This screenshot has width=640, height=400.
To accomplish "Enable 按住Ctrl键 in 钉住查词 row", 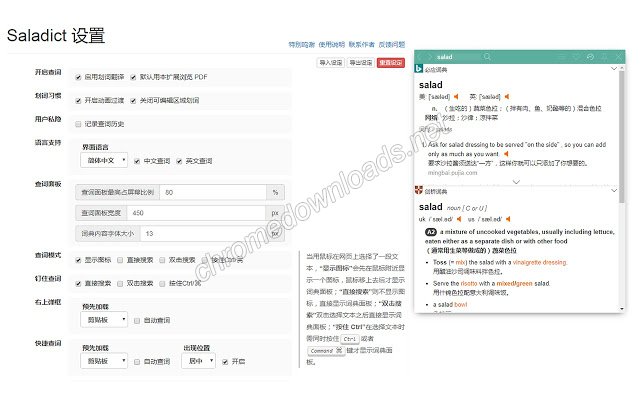I will [x=162, y=284].
